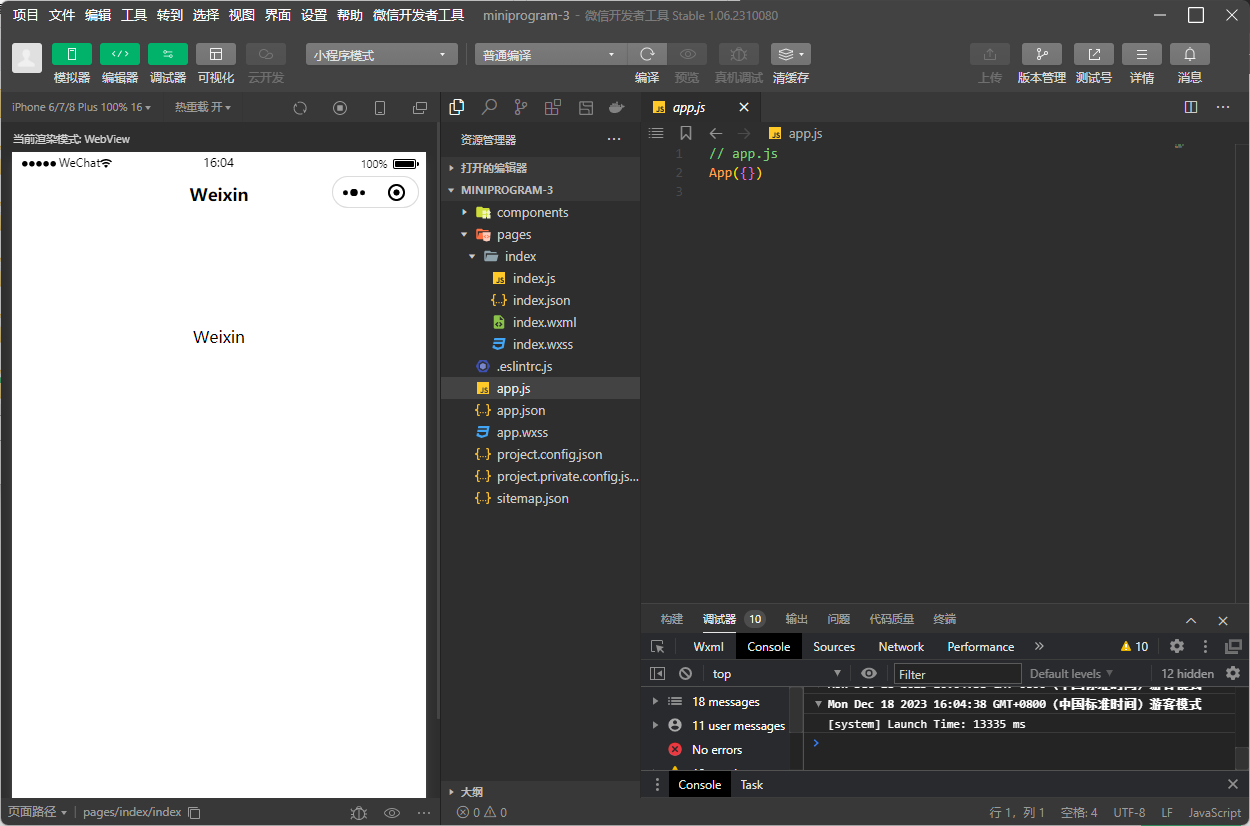
Task: Open the 消息 notifications bell
Action: (x=1190, y=54)
